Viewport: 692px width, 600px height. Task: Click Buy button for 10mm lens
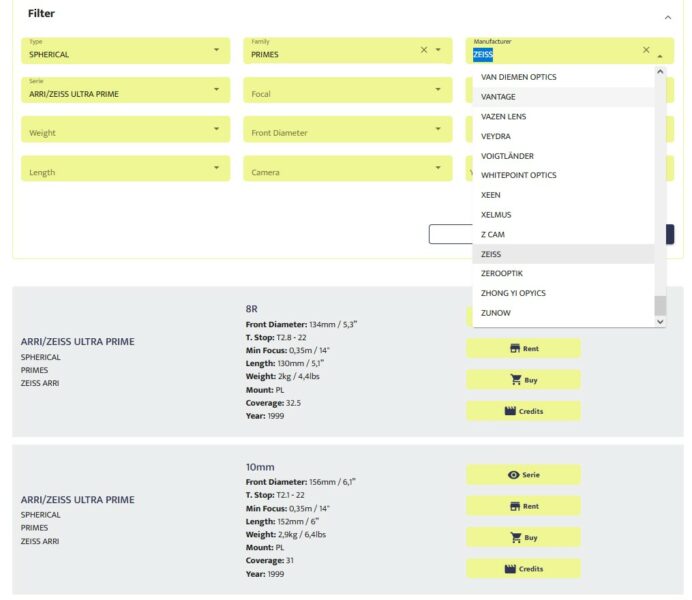click(x=523, y=537)
